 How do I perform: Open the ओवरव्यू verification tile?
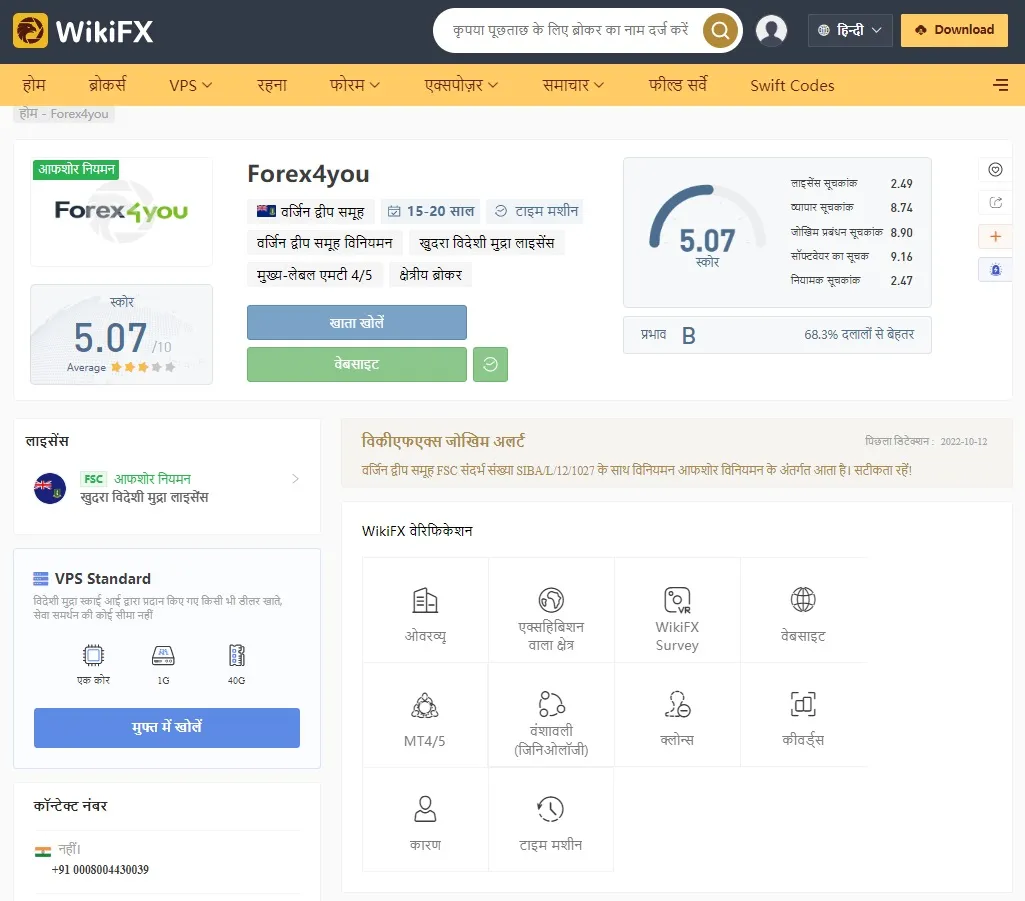click(x=425, y=611)
